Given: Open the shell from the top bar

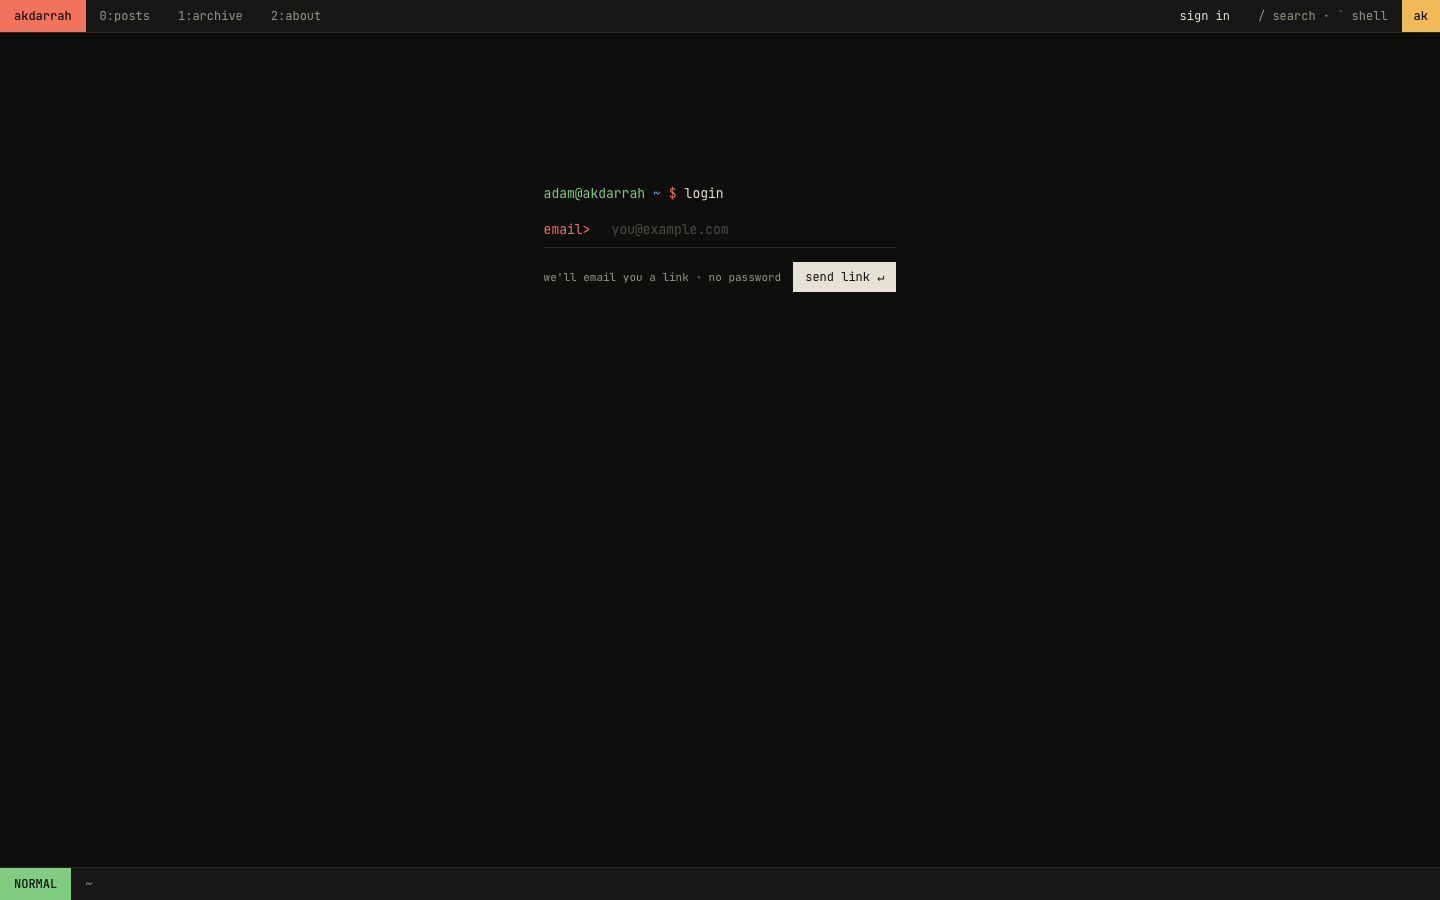Looking at the screenshot, I should (x=1363, y=16).
